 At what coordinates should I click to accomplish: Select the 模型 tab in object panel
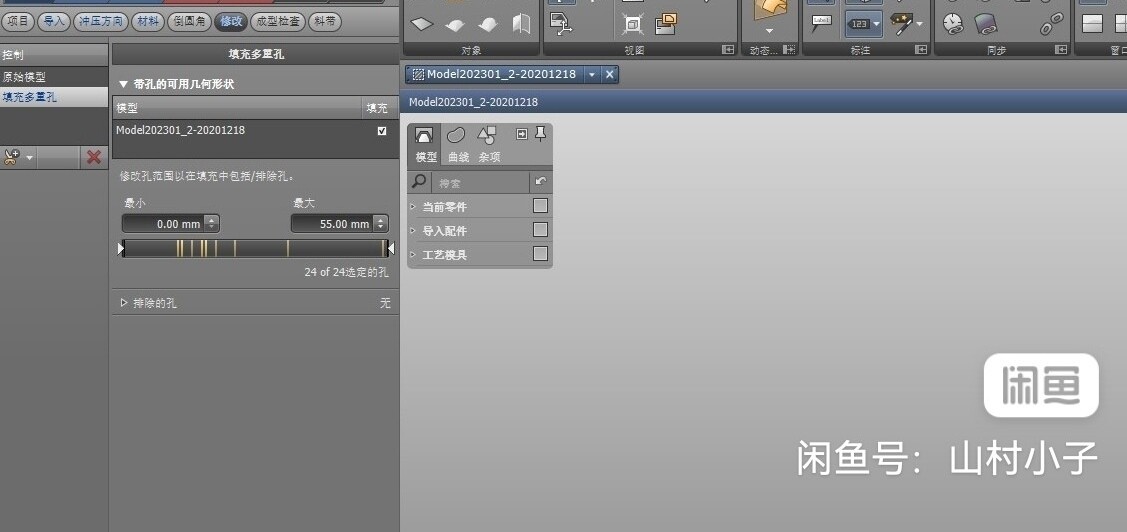click(426, 145)
